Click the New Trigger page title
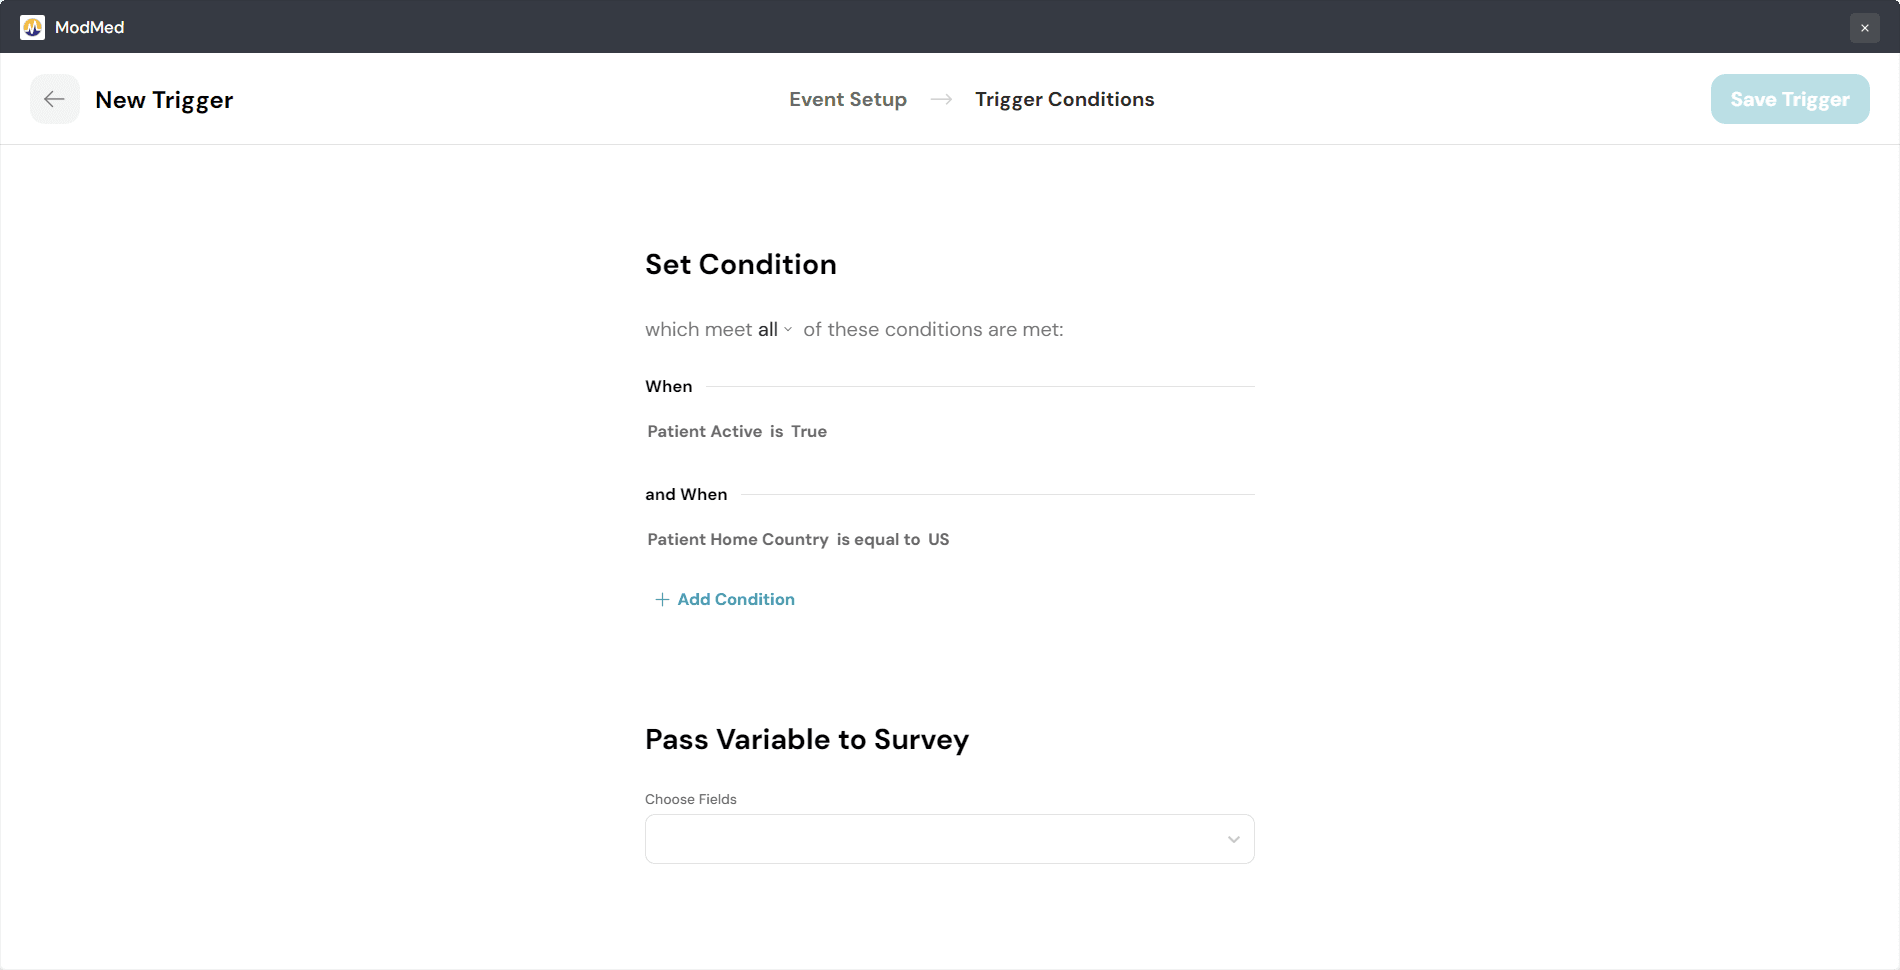This screenshot has width=1900, height=970. [x=164, y=99]
